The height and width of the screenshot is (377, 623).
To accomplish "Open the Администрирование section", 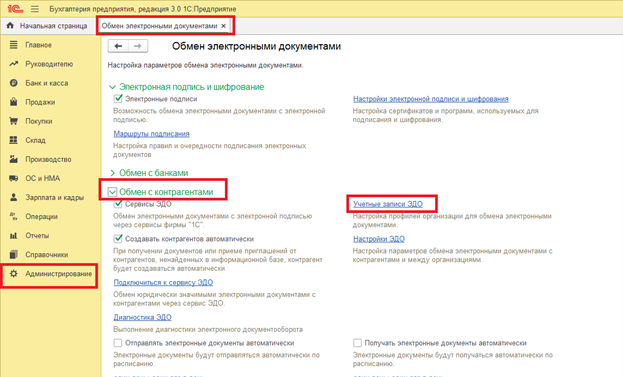I will (x=59, y=274).
